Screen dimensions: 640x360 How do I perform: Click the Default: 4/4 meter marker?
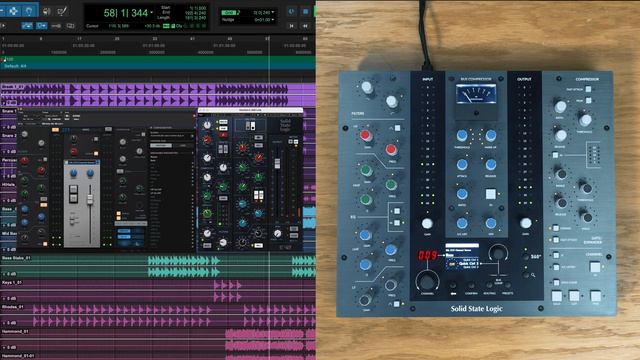pos(15,66)
